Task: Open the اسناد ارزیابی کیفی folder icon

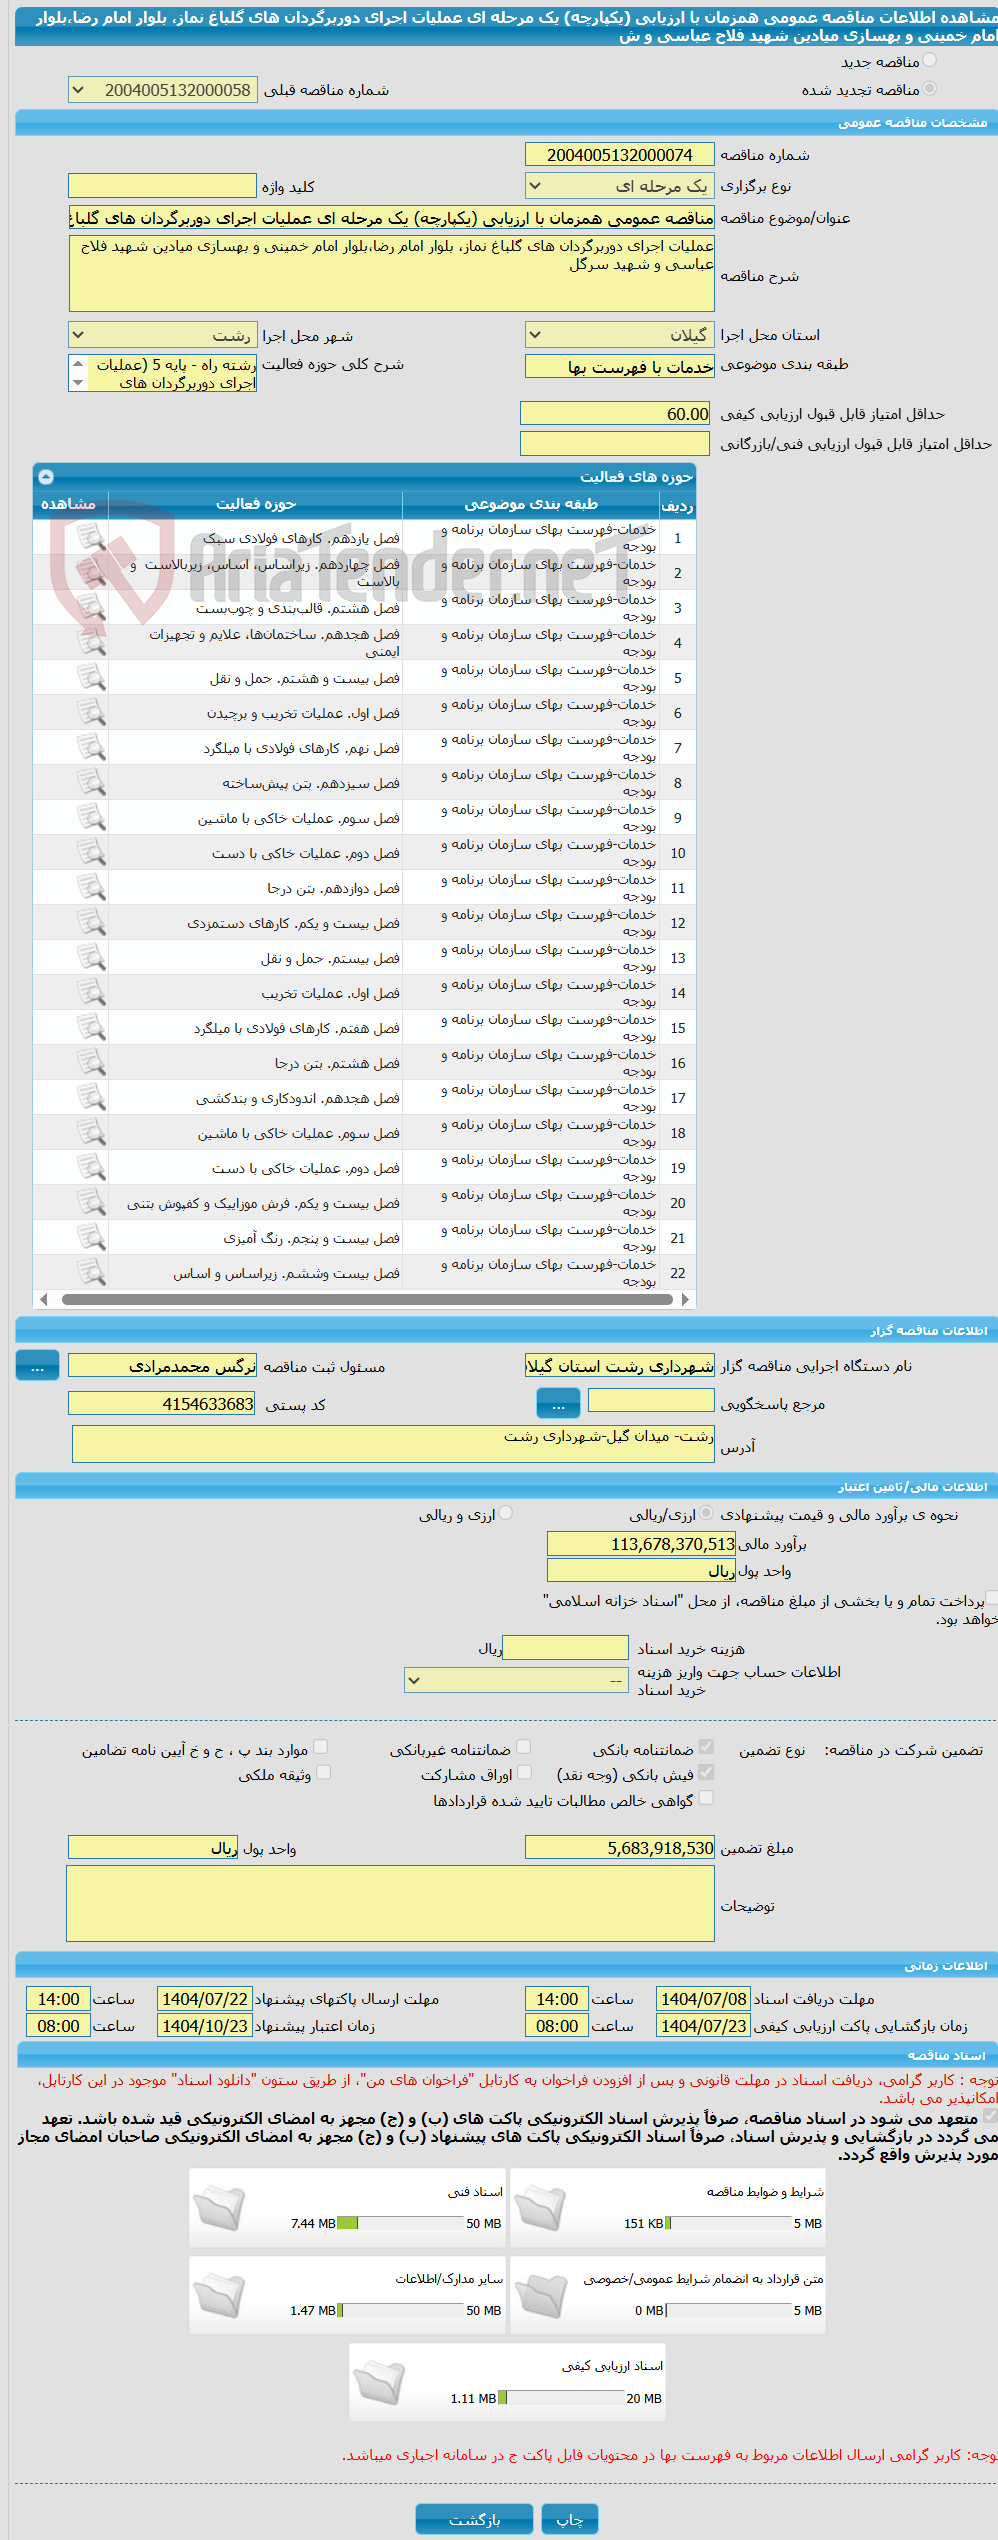Action: [379, 2382]
